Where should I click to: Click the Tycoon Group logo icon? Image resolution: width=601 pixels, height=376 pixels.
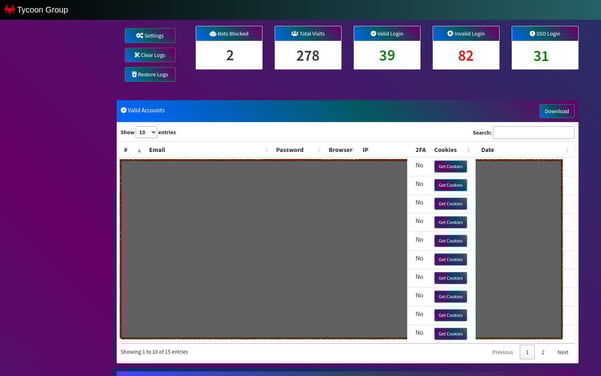coord(9,10)
